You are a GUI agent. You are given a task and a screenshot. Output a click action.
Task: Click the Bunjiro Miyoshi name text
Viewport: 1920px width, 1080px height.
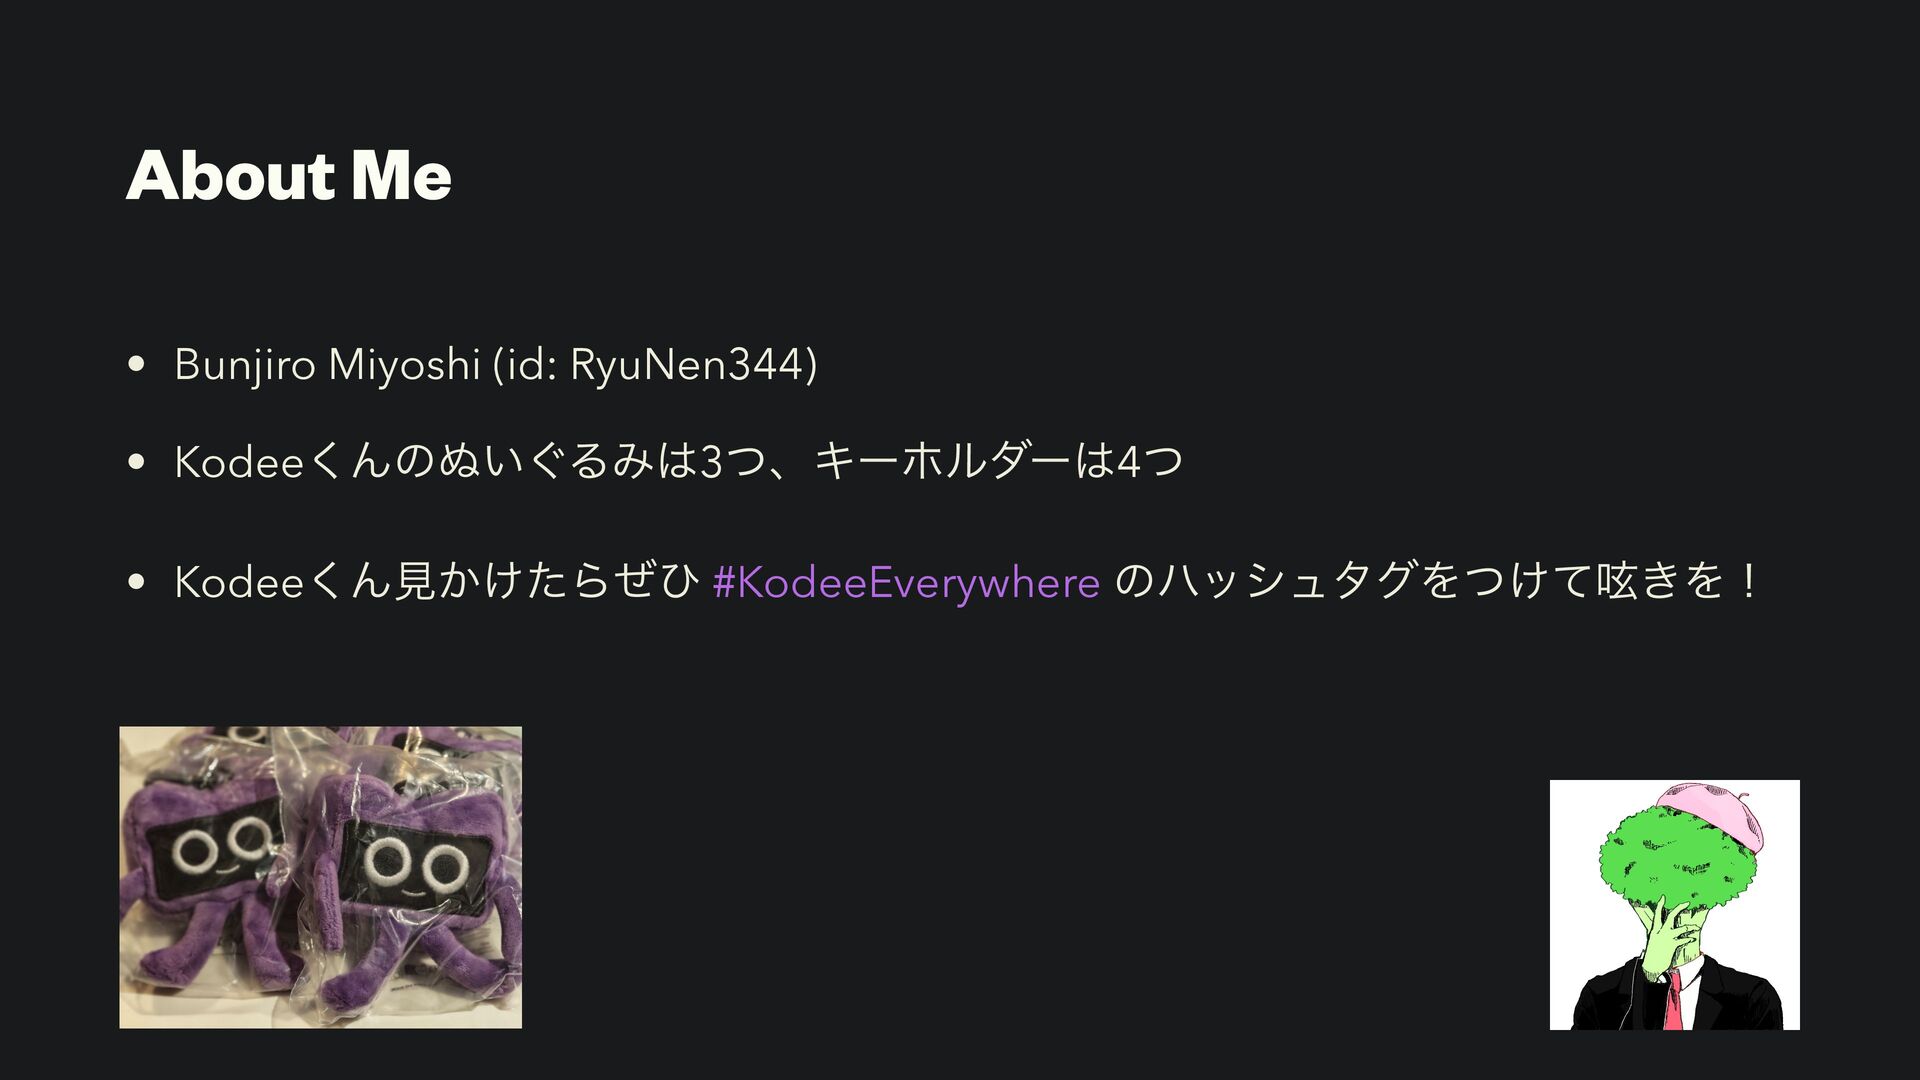point(328,364)
